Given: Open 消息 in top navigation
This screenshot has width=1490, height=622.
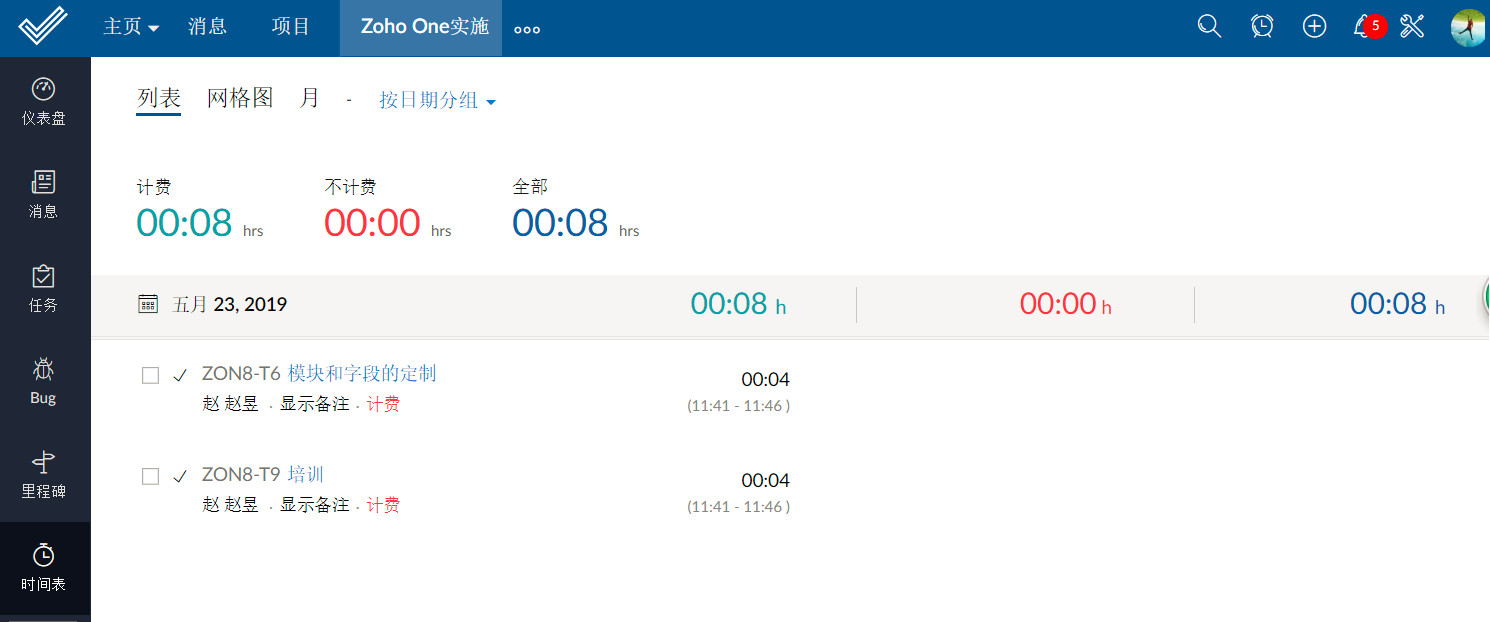Looking at the screenshot, I should (x=207, y=27).
